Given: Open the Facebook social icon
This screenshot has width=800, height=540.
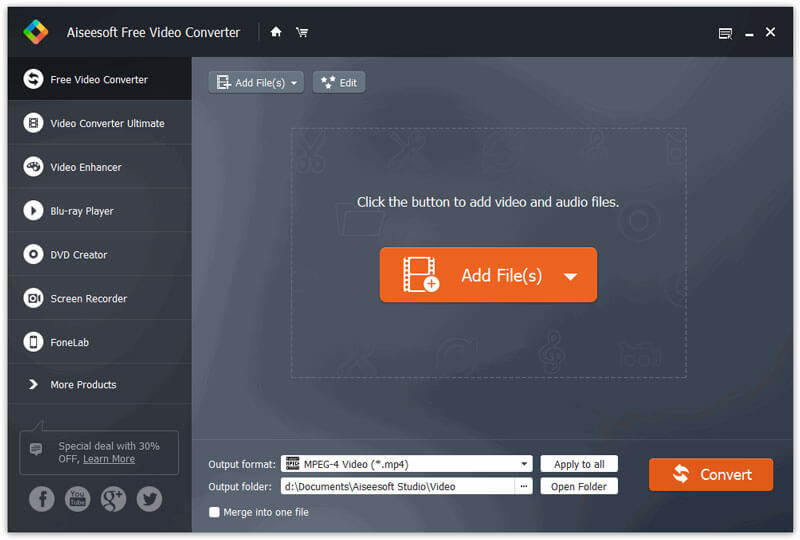Looking at the screenshot, I should click(x=42, y=499).
